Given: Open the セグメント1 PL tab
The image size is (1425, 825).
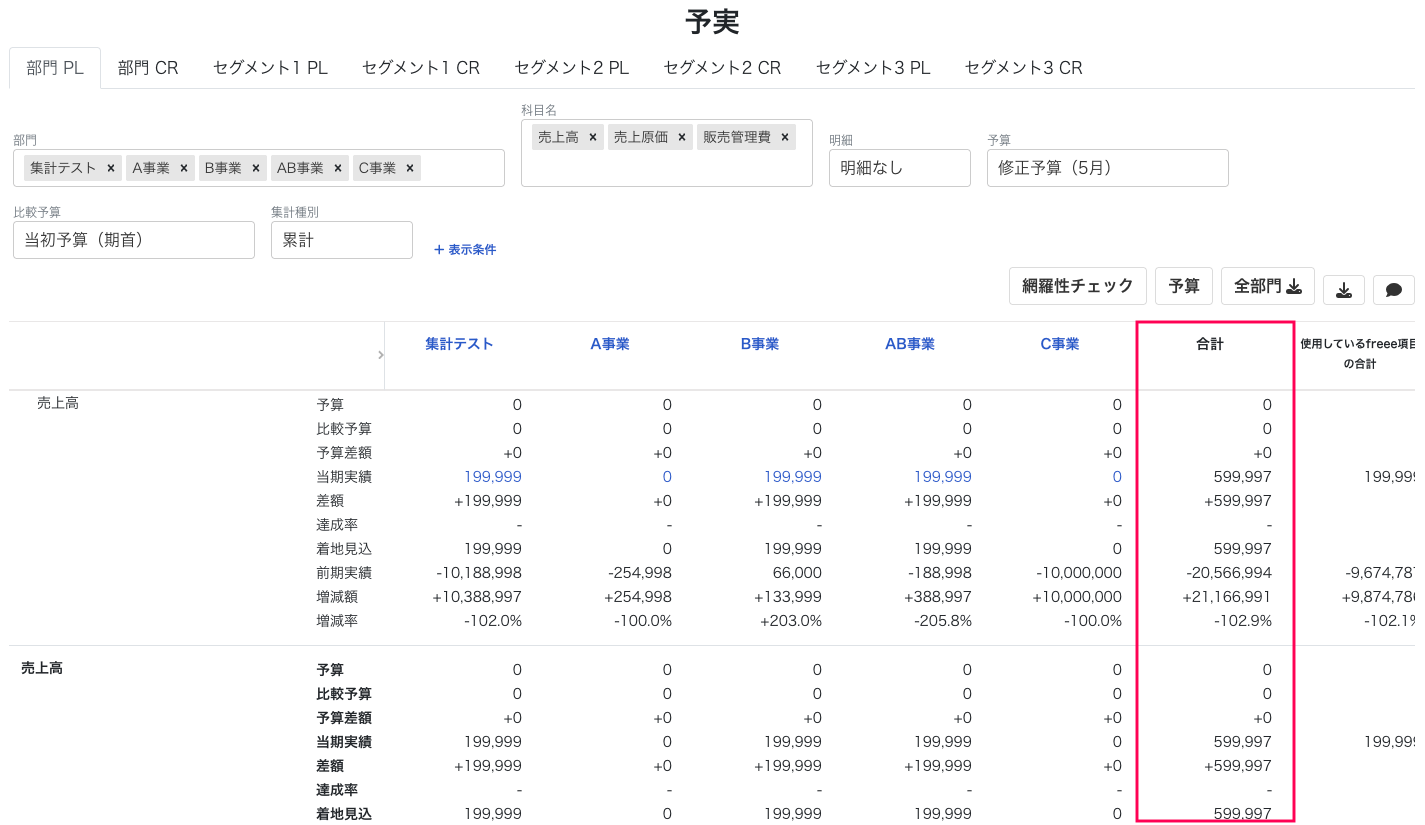Looking at the screenshot, I should point(270,68).
